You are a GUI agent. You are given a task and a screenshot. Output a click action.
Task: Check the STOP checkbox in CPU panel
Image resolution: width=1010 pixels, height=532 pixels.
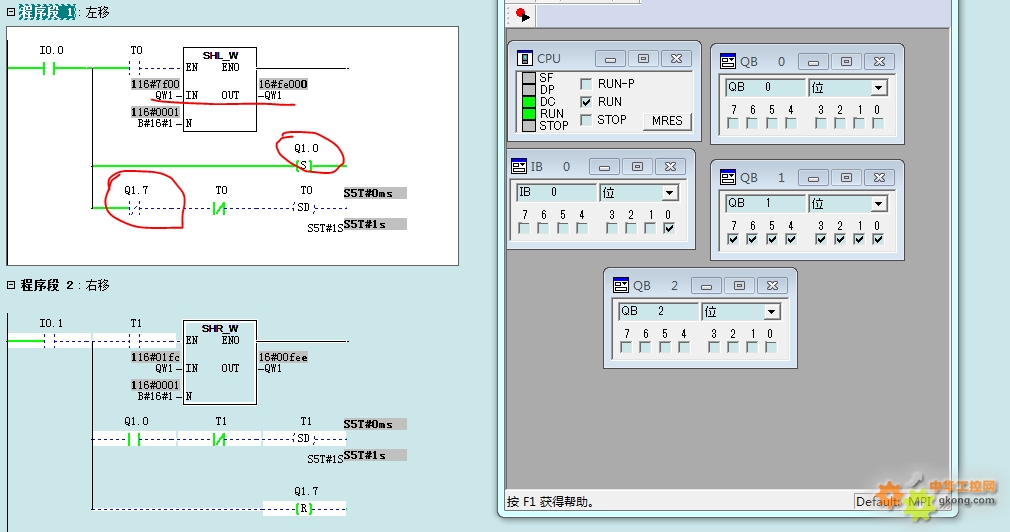point(586,120)
